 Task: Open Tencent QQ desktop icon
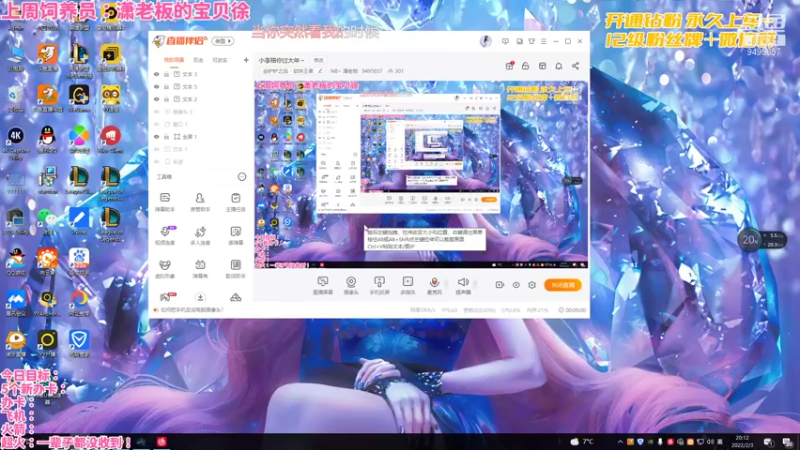[47, 140]
